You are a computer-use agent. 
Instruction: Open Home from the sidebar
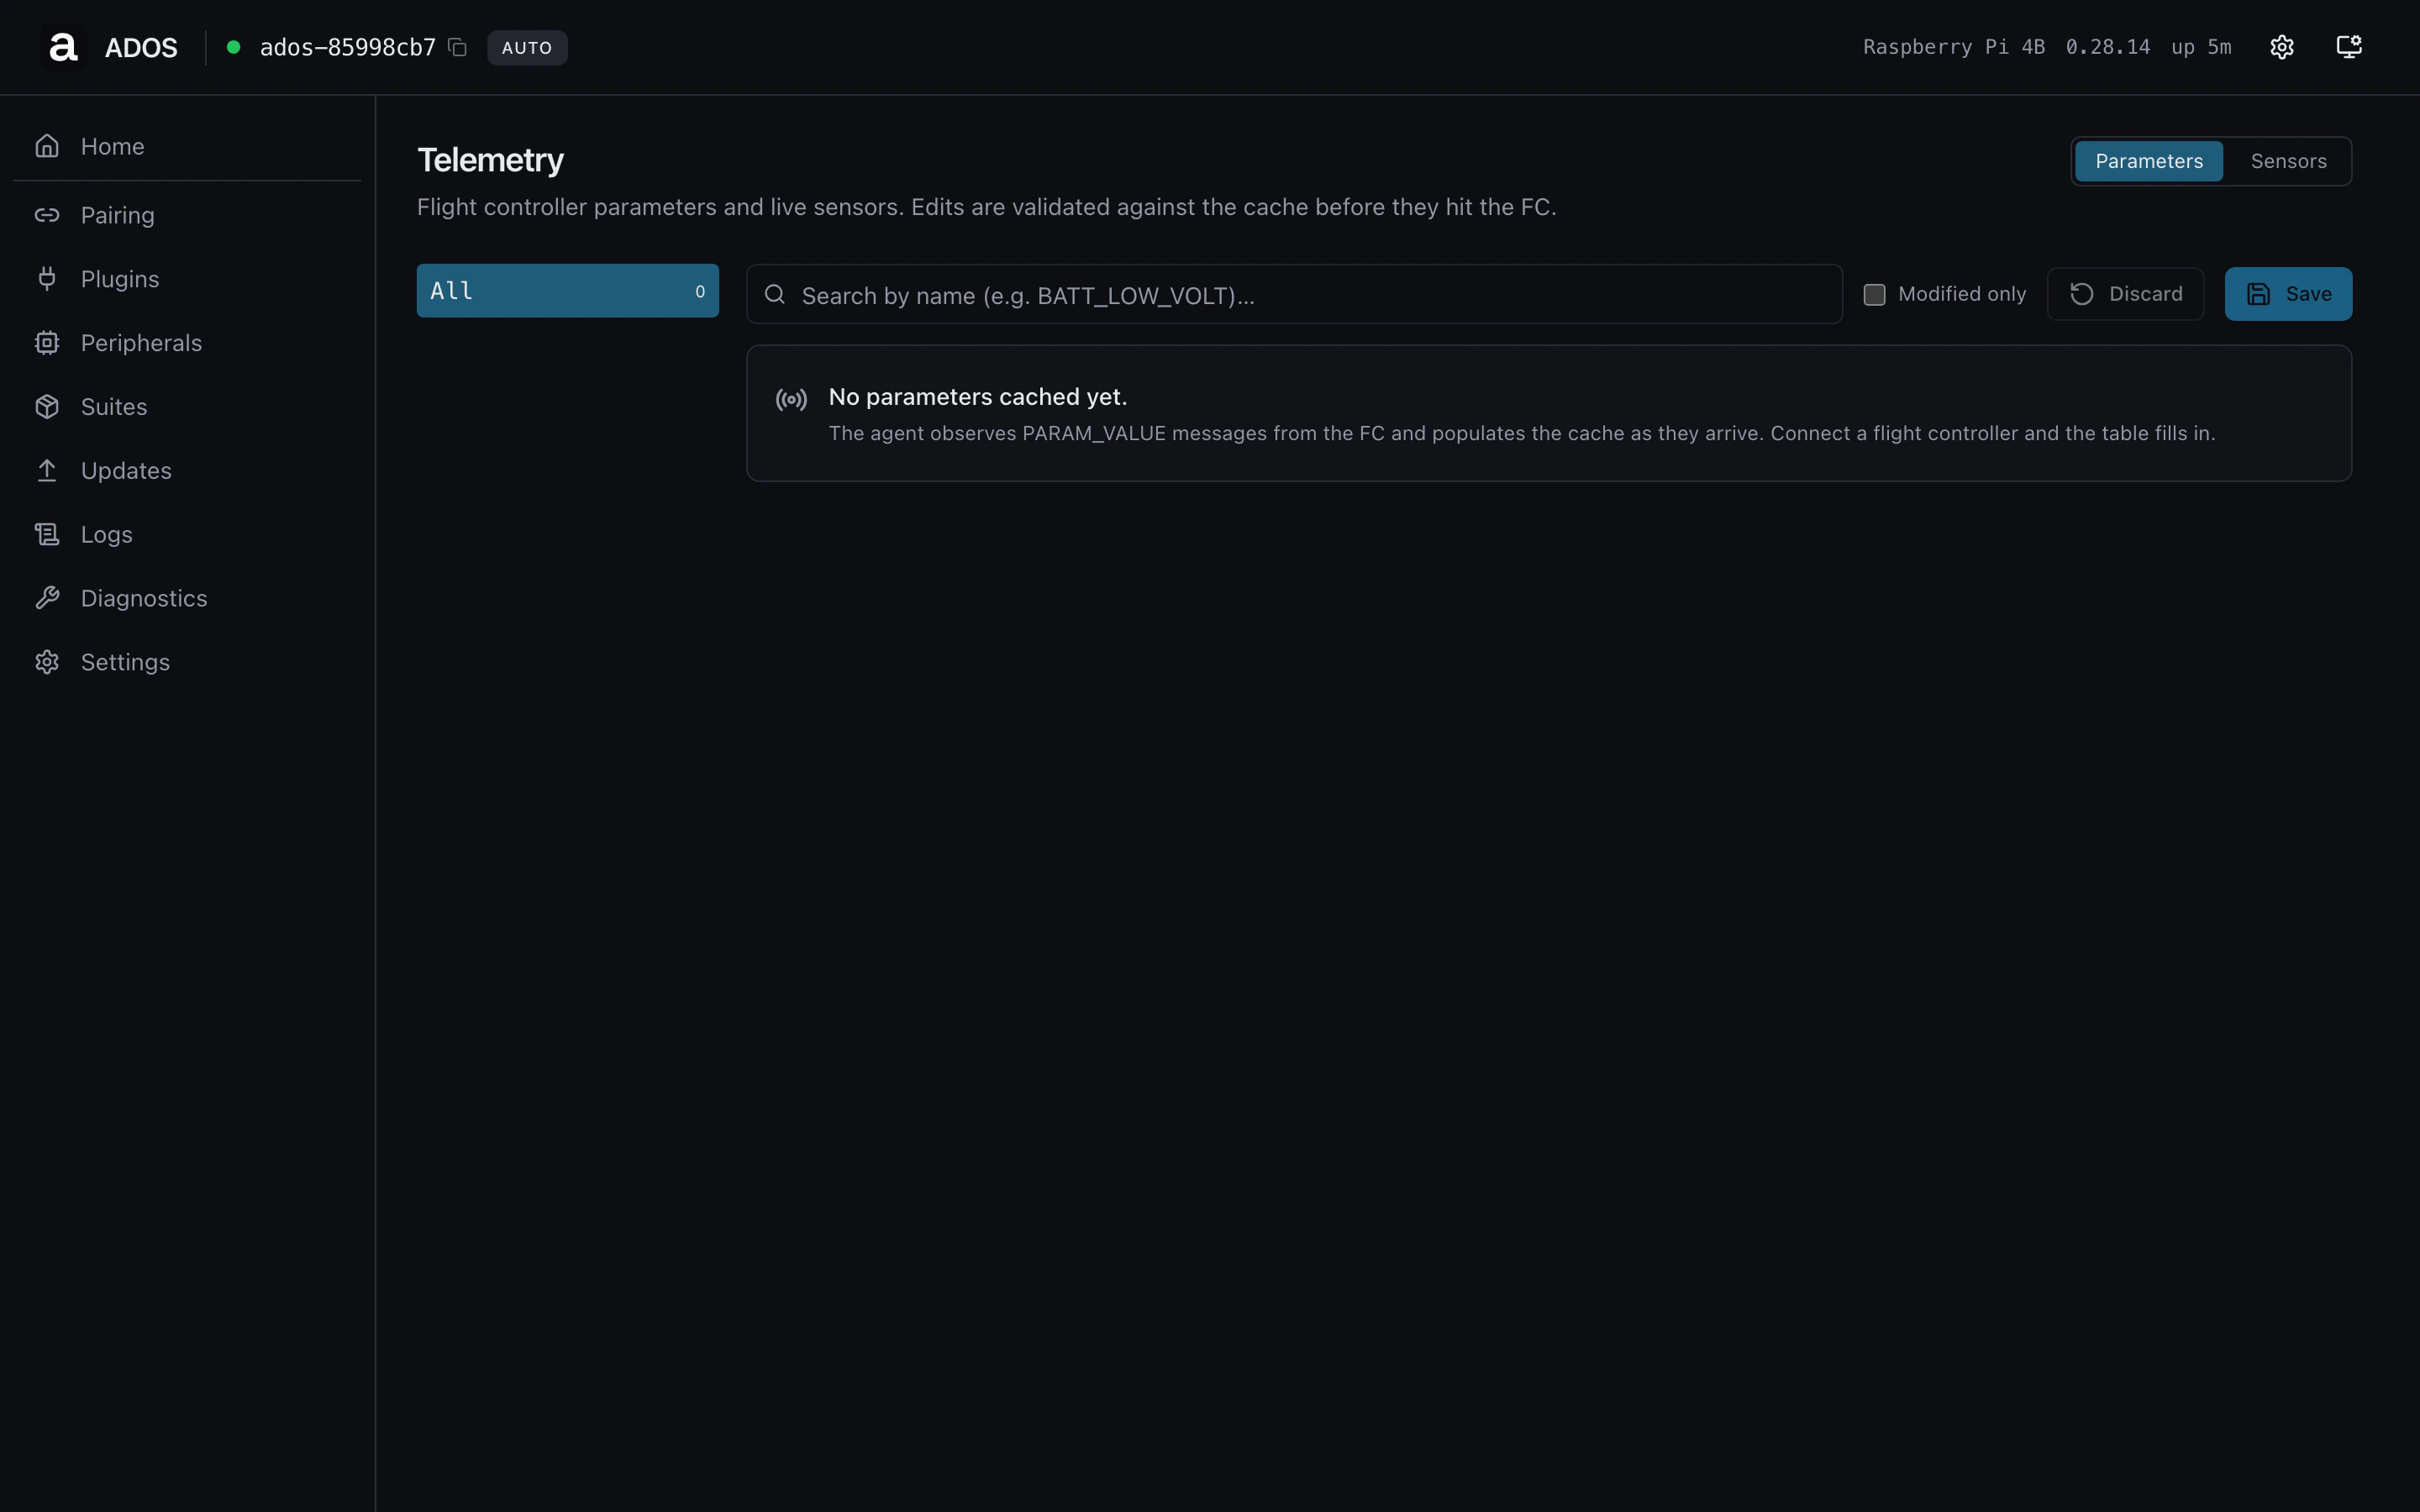tap(187, 146)
